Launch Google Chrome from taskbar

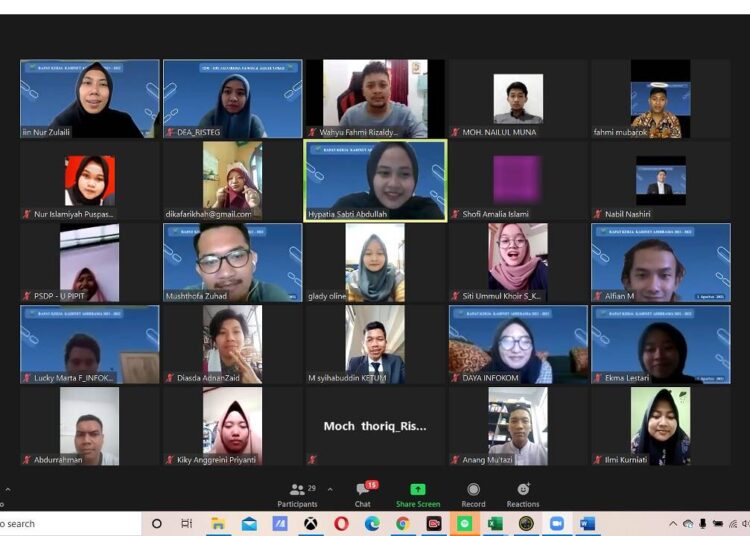402,524
